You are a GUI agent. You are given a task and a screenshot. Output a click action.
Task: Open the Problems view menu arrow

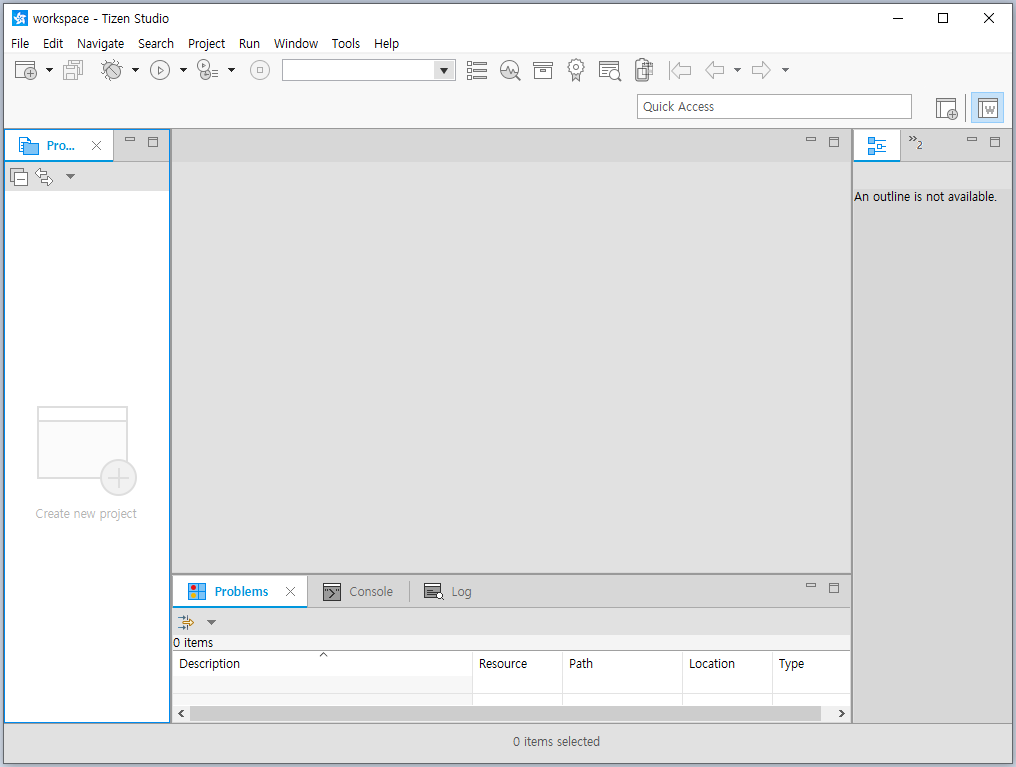tap(211, 623)
